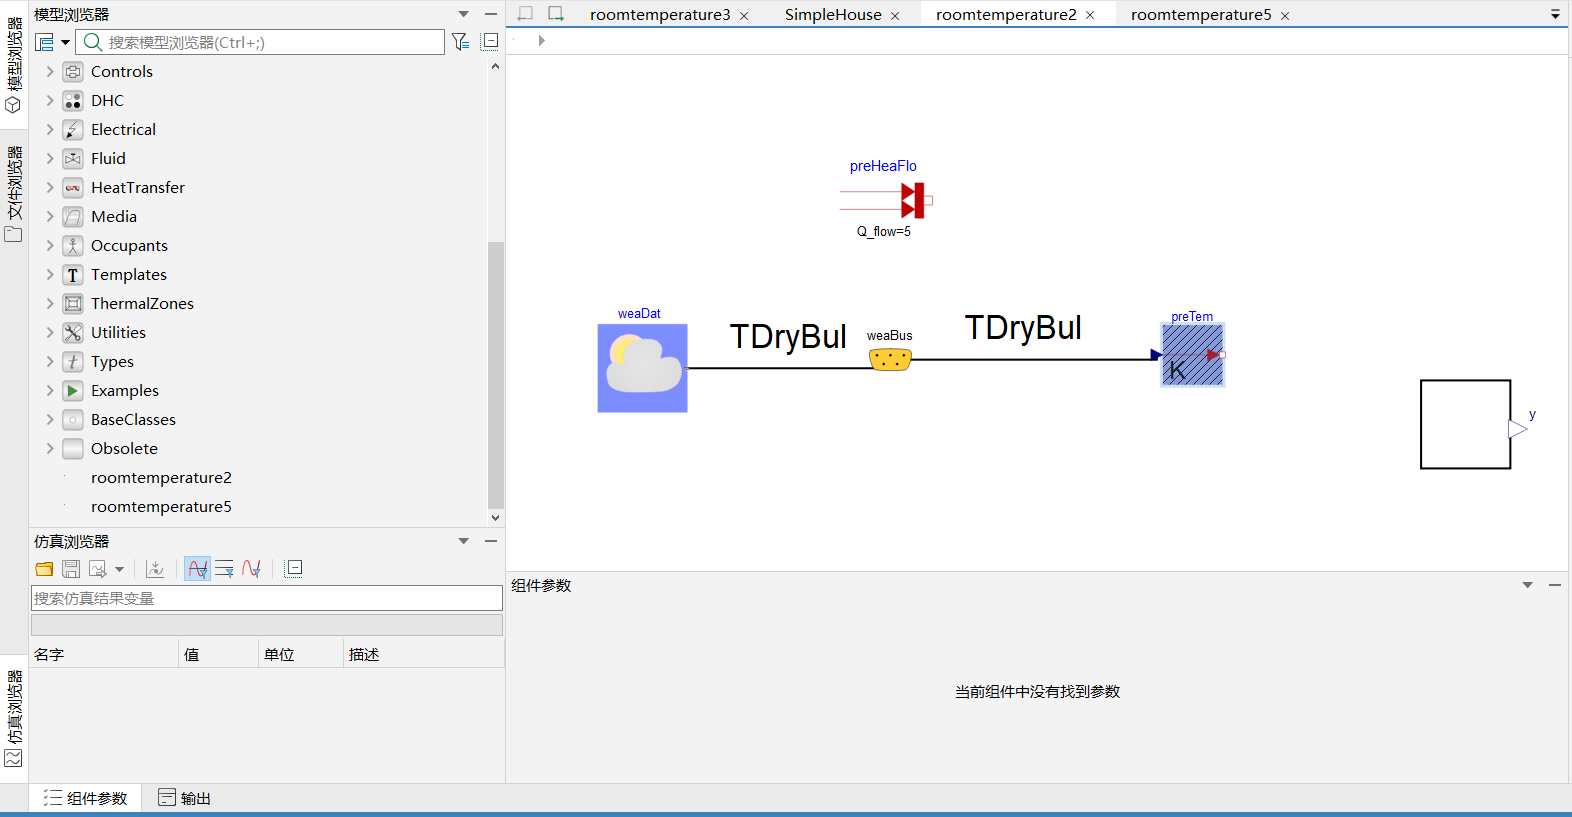Switch to the 输出 bottom tab
Viewport: 1572px width, 817px height.
(184, 798)
